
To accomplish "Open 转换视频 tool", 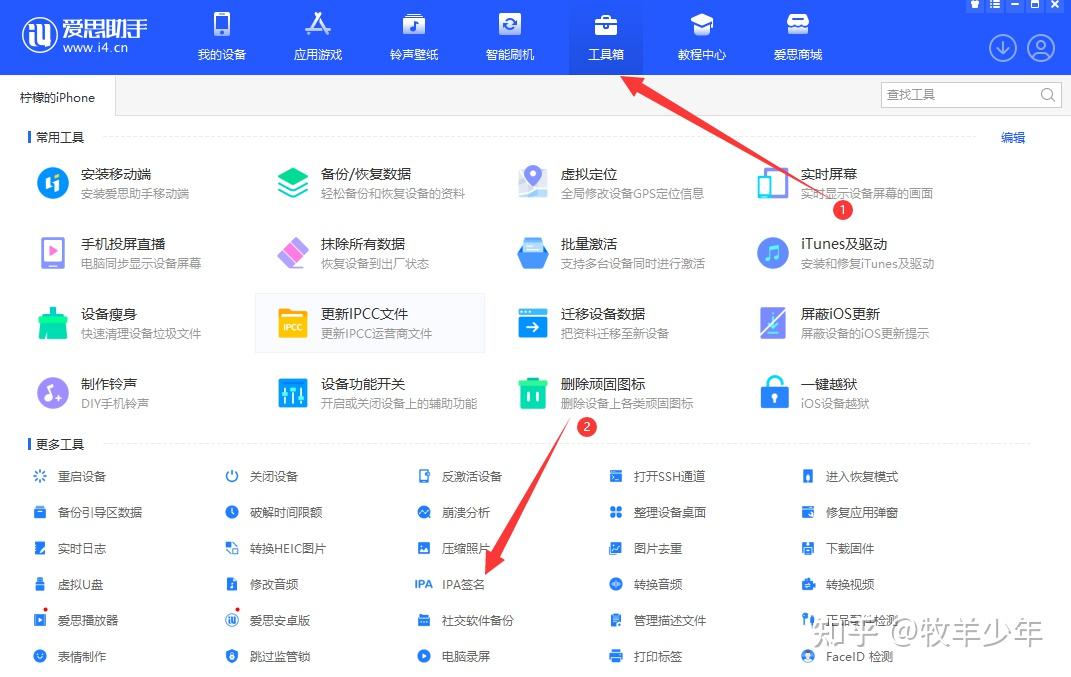I will [838, 585].
